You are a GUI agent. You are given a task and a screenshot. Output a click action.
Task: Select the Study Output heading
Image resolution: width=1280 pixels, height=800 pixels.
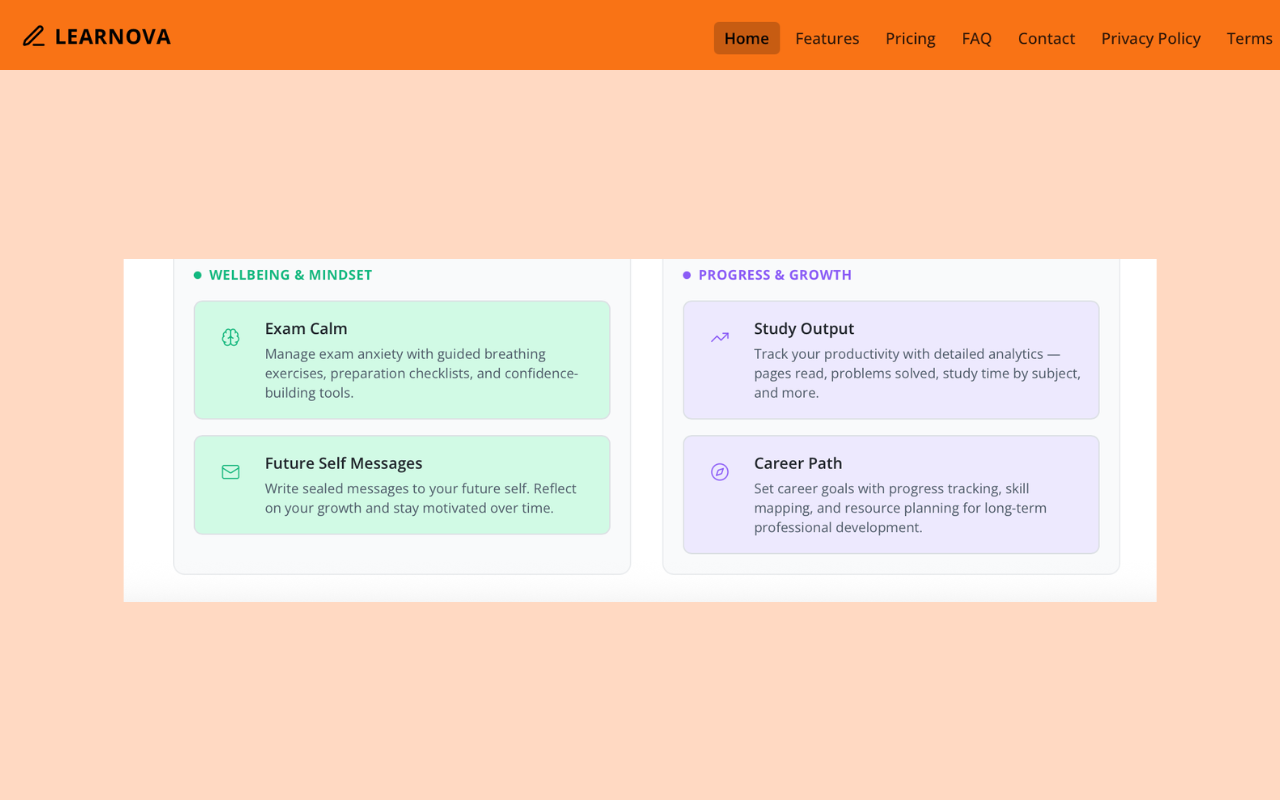tap(804, 328)
